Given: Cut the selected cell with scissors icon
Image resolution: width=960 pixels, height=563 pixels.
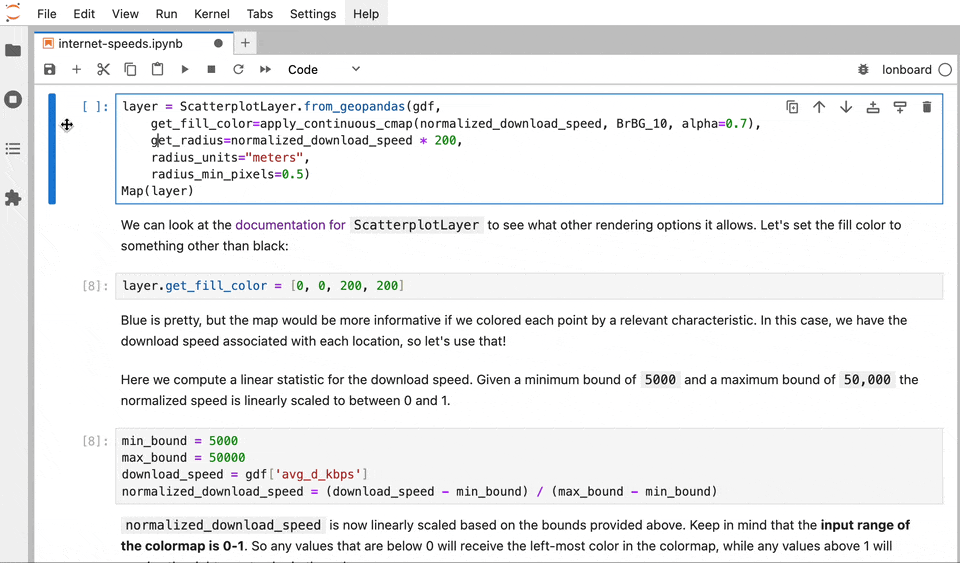Looking at the screenshot, I should 103,69.
